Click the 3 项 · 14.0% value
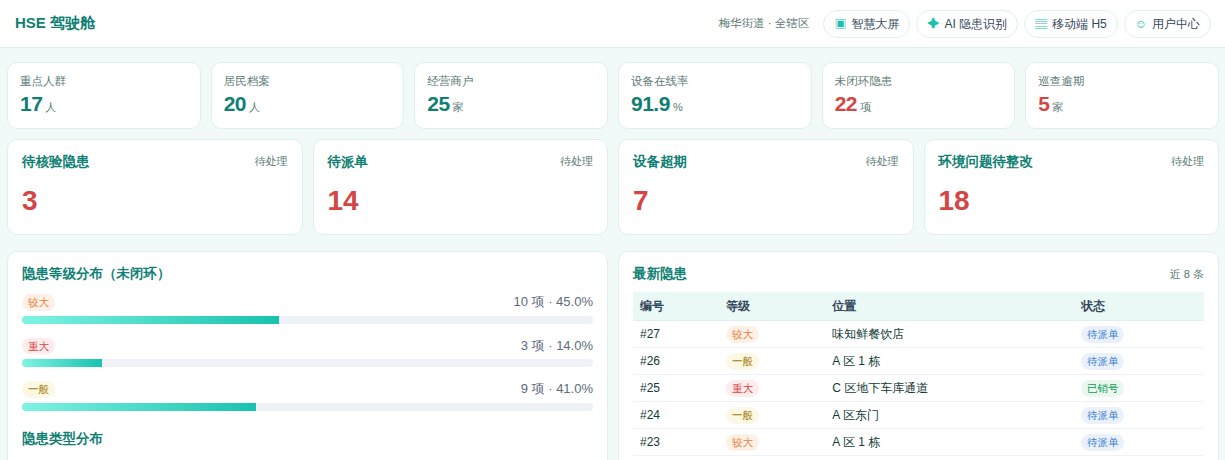This screenshot has width=1225, height=460. pyautogui.click(x=556, y=345)
